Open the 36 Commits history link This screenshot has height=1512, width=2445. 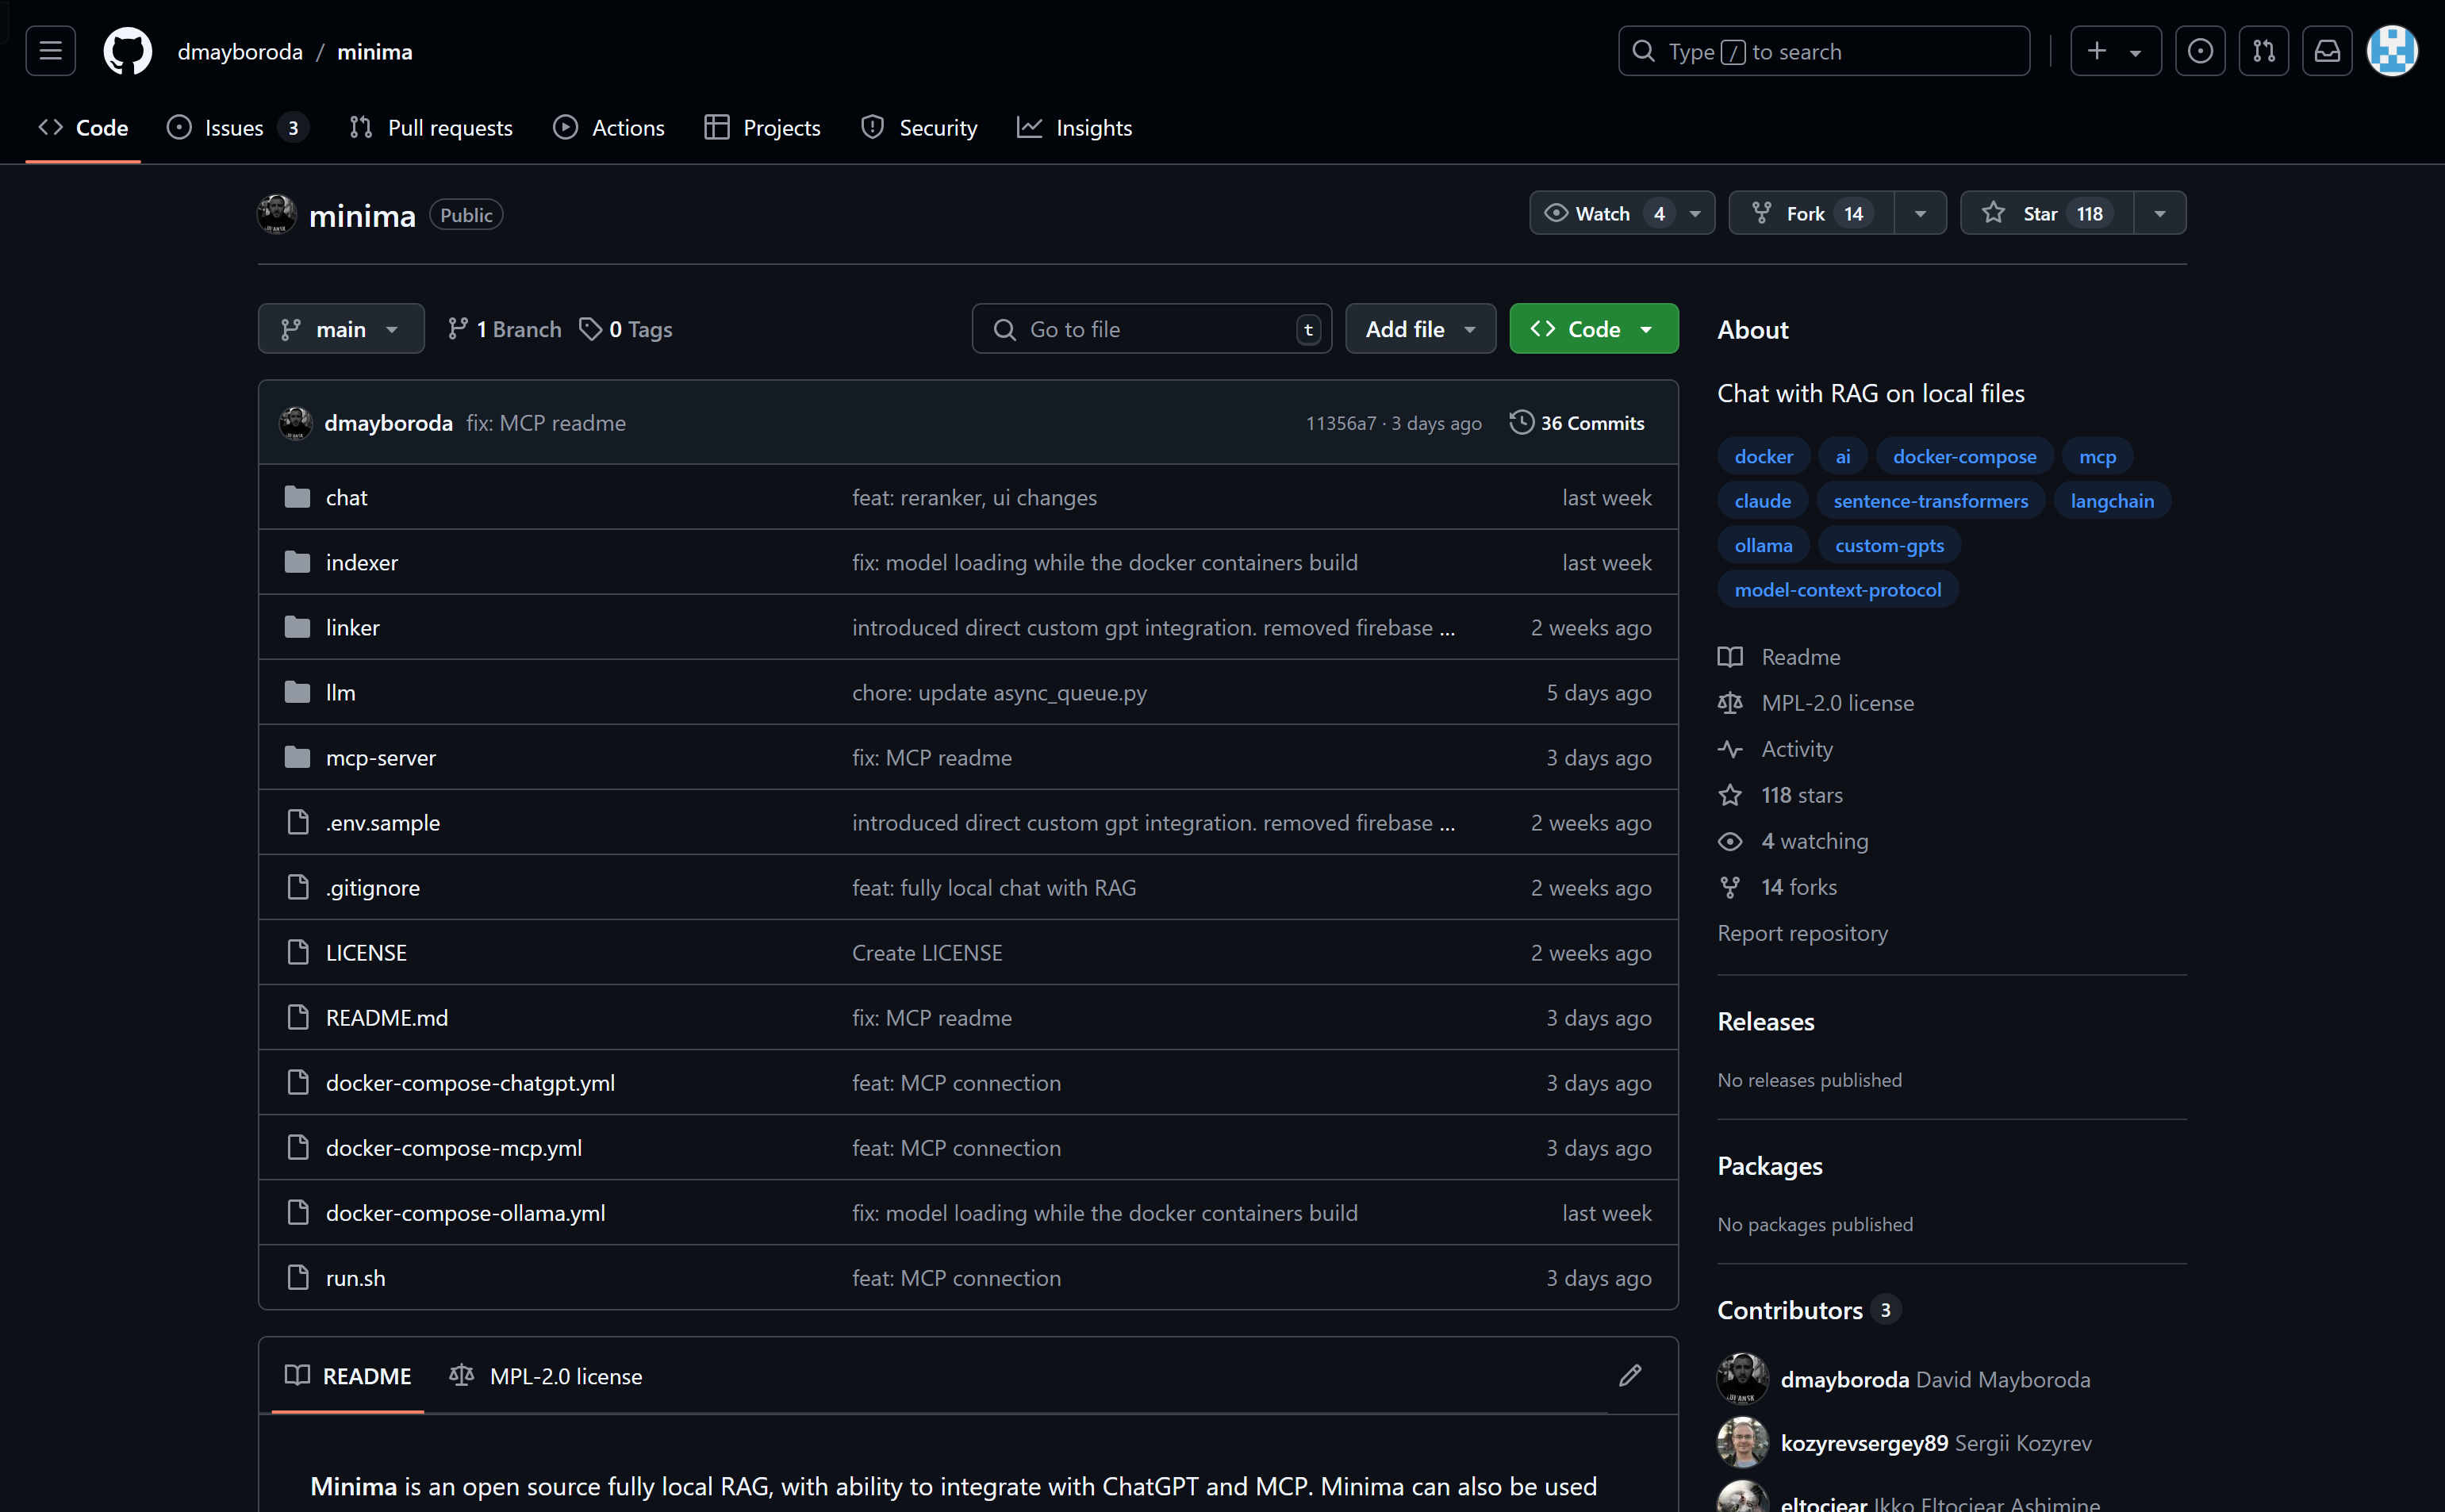[x=1577, y=423]
